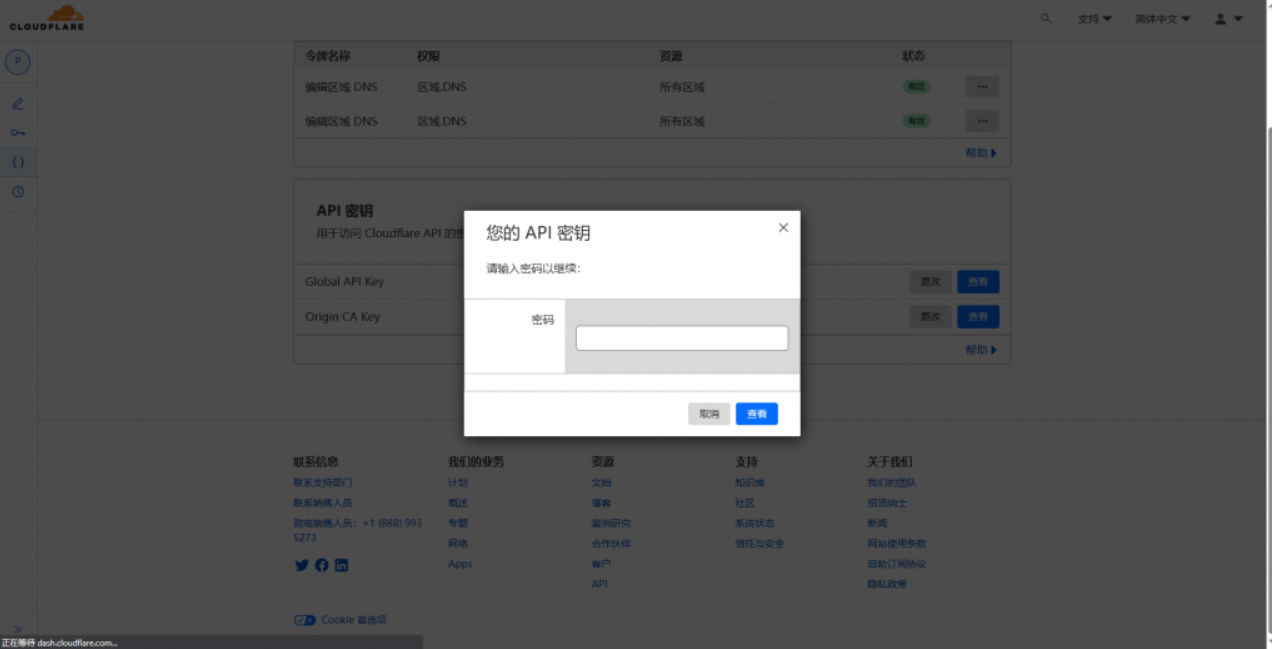1272x649 pixels.
Task: Click the Cloudflare logo
Action: click(47, 17)
